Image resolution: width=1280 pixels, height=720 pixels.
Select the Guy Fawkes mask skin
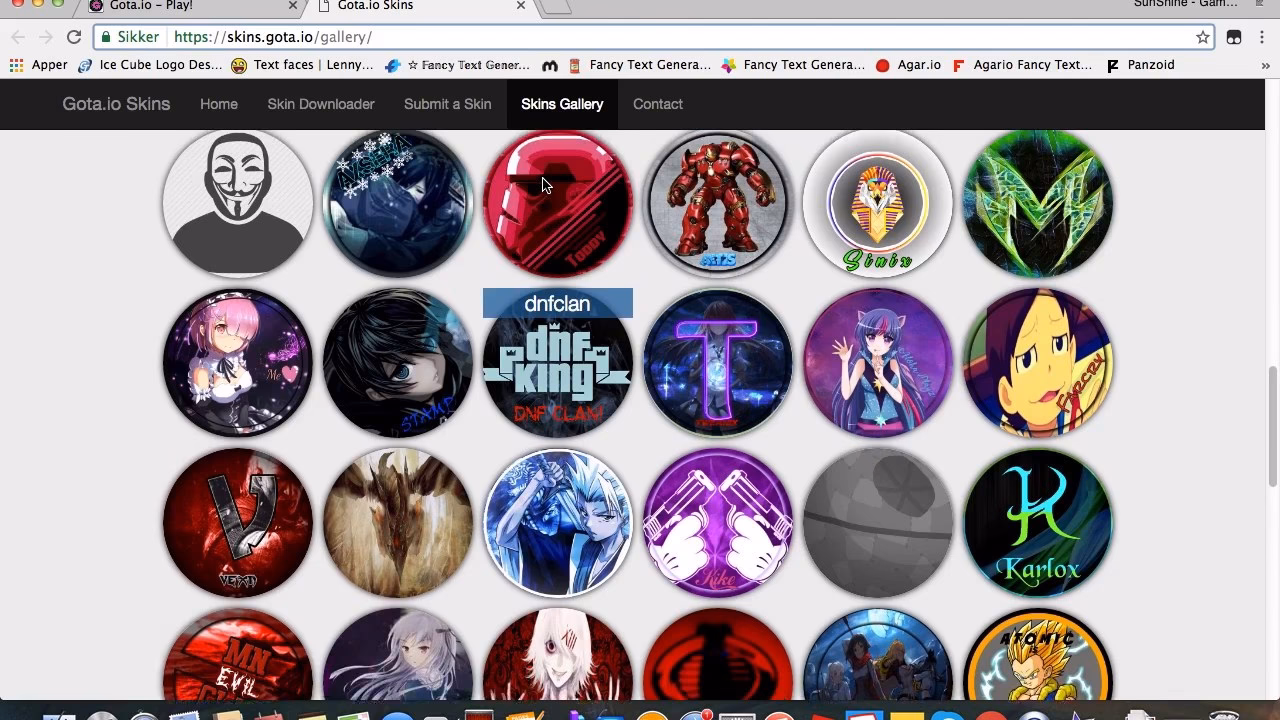click(238, 203)
